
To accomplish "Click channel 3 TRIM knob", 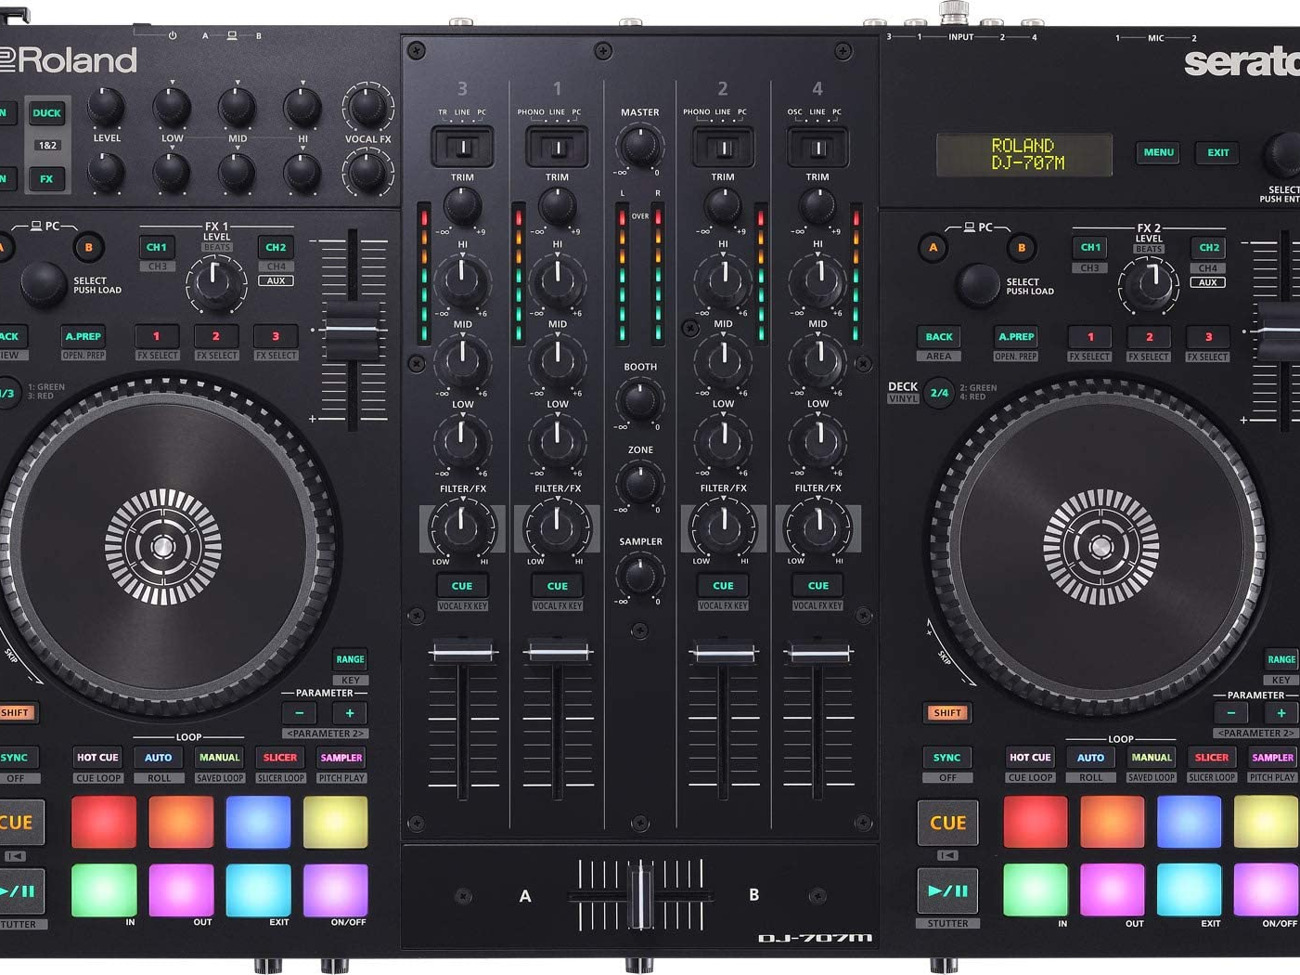I will [x=462, y=205].
